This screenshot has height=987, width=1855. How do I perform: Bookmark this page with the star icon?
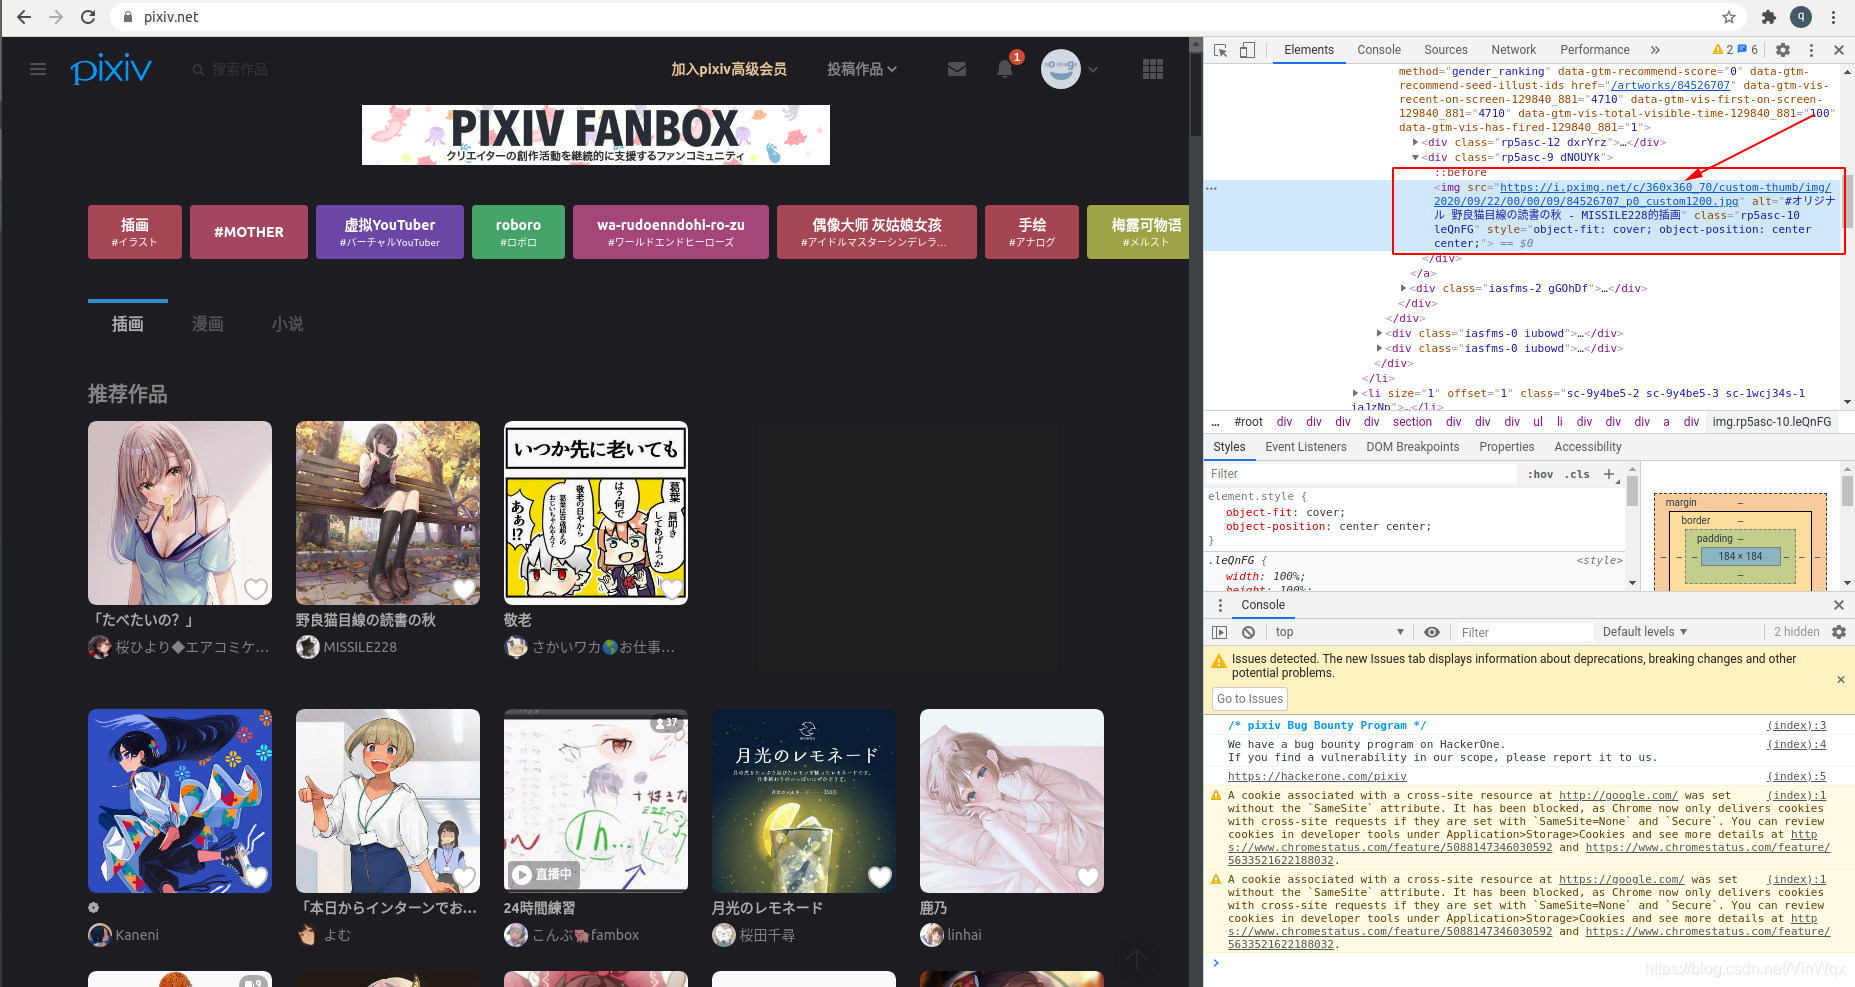point(1729,17)
